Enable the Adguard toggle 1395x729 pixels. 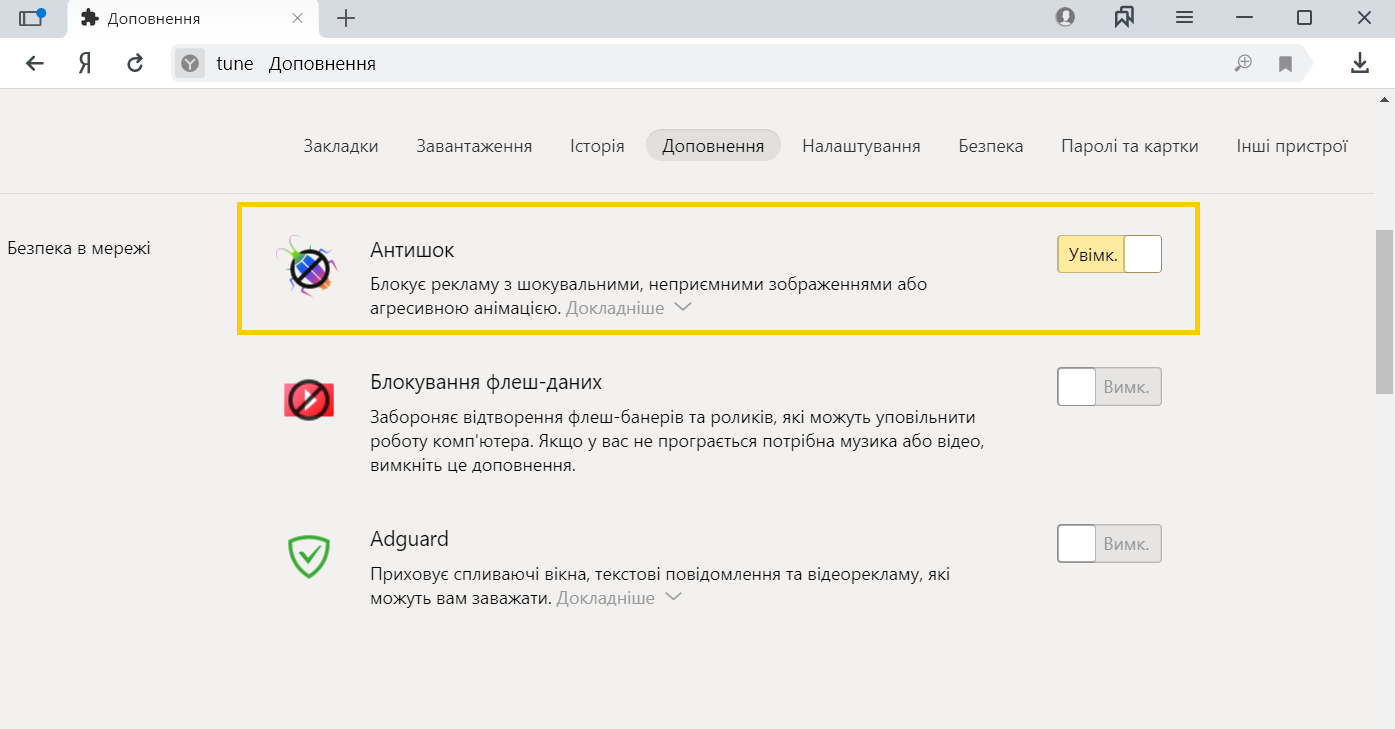pyautogui.click(x=1109, y=544)
